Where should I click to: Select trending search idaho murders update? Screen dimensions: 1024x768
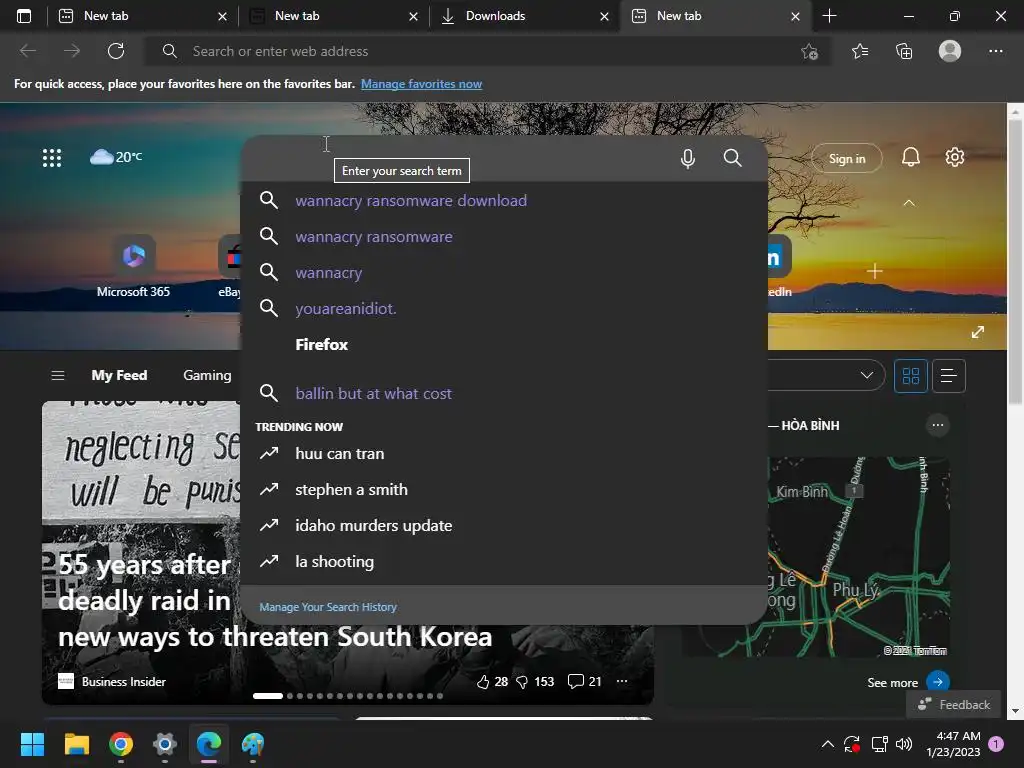pos(504,525)
